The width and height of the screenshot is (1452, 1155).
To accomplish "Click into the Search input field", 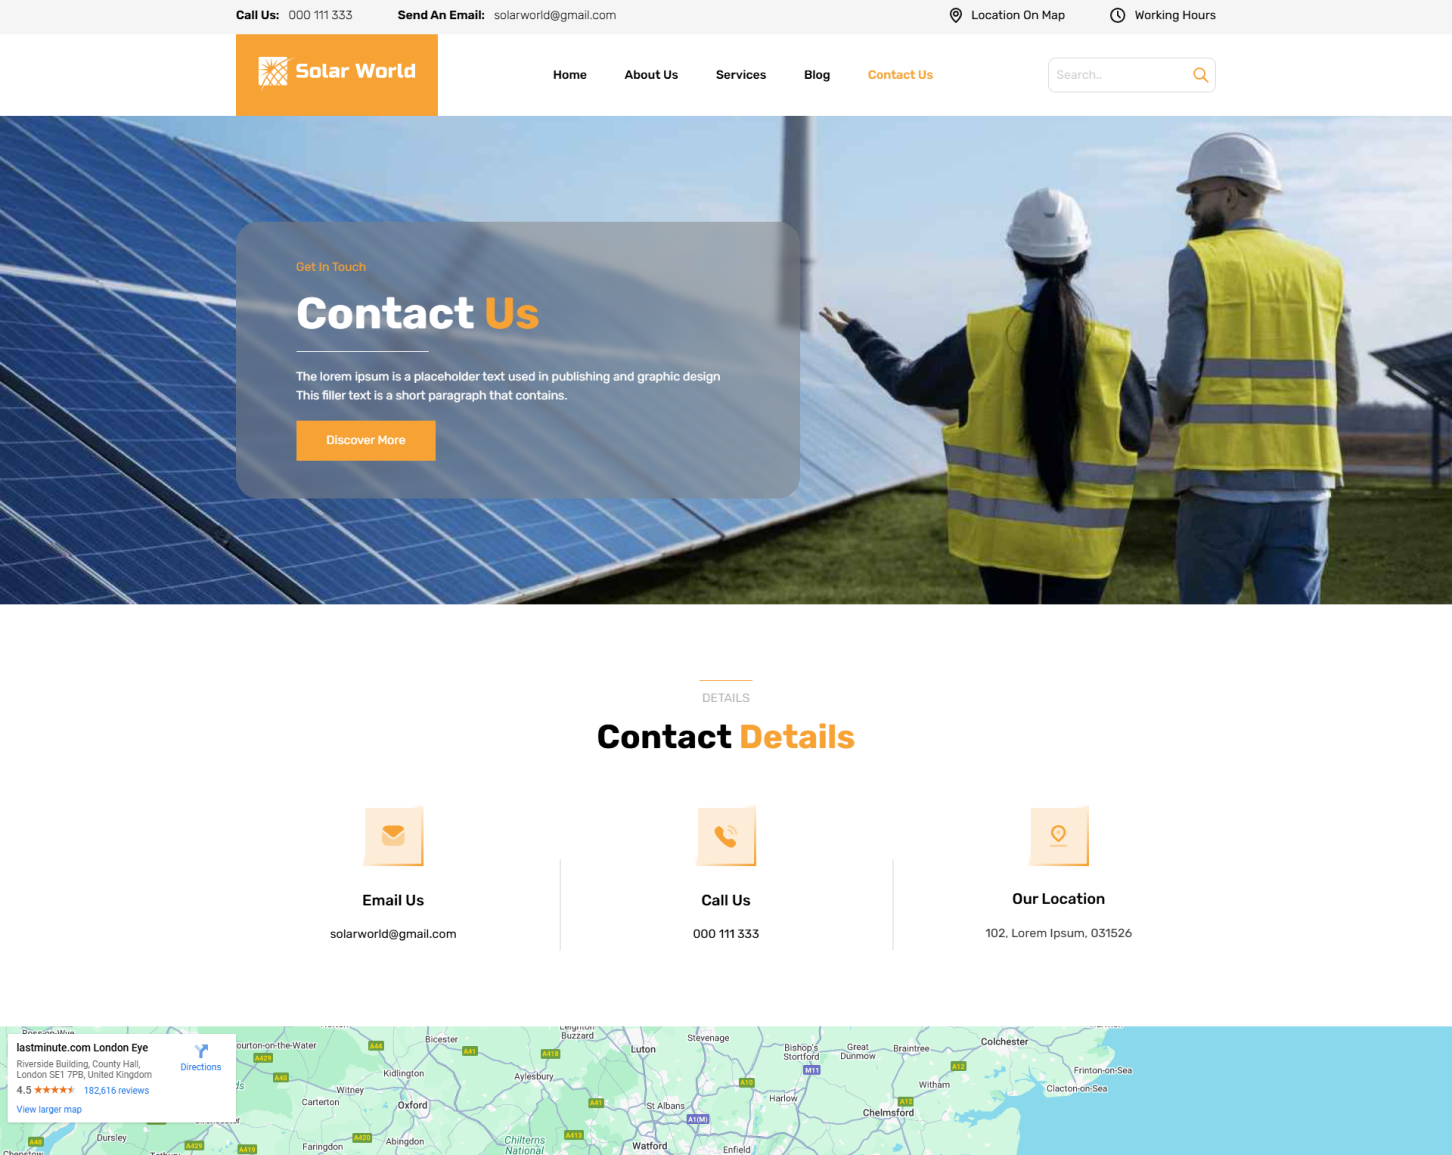I will click(1120, 75).
